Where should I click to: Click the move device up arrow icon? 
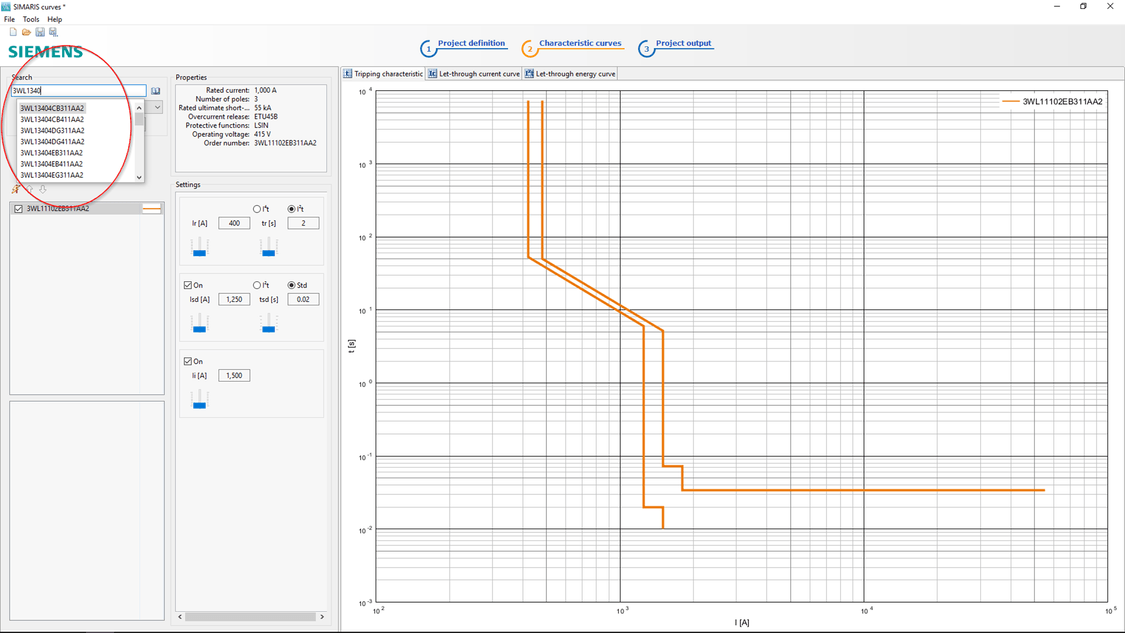[x=29, y=188]
